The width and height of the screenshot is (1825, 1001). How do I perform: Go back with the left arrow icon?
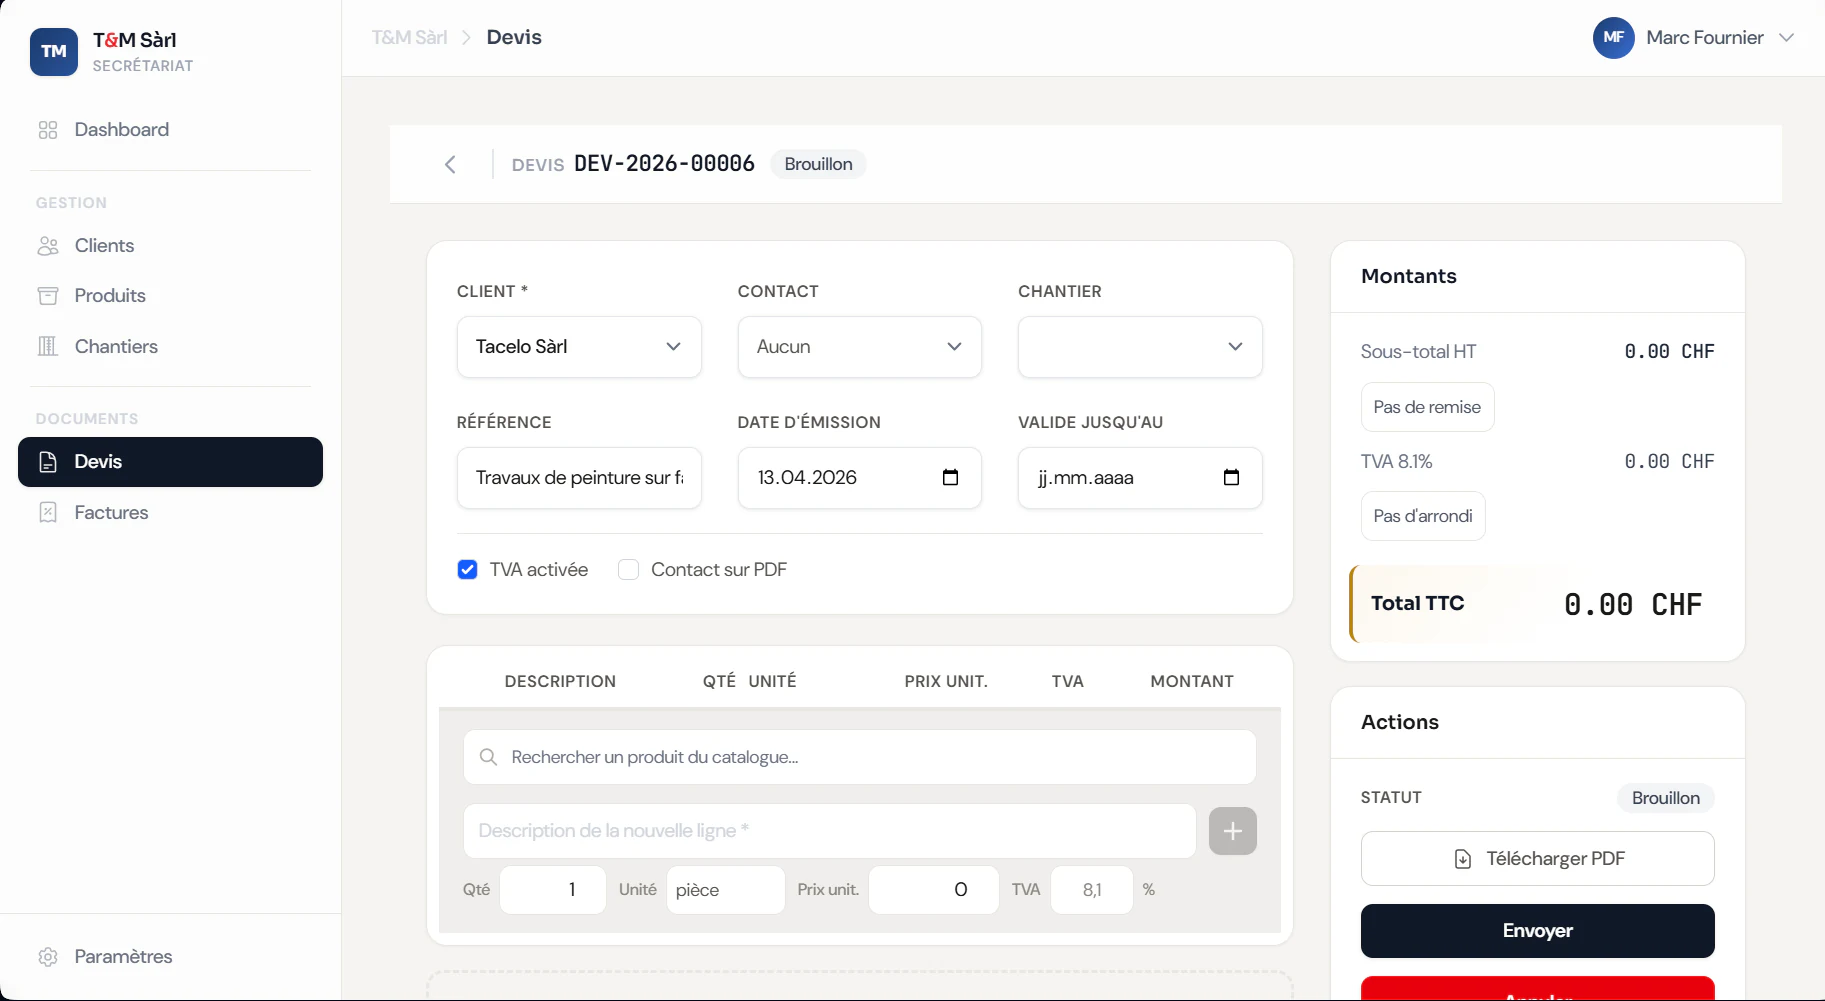[x=450, y=165]
